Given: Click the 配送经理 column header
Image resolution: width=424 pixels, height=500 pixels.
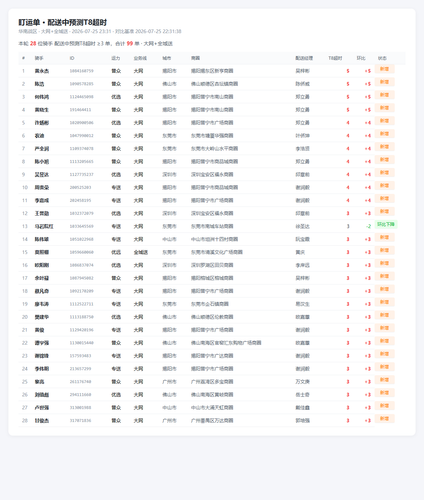Looking at the screenshot, I should (x=304, y=58).
